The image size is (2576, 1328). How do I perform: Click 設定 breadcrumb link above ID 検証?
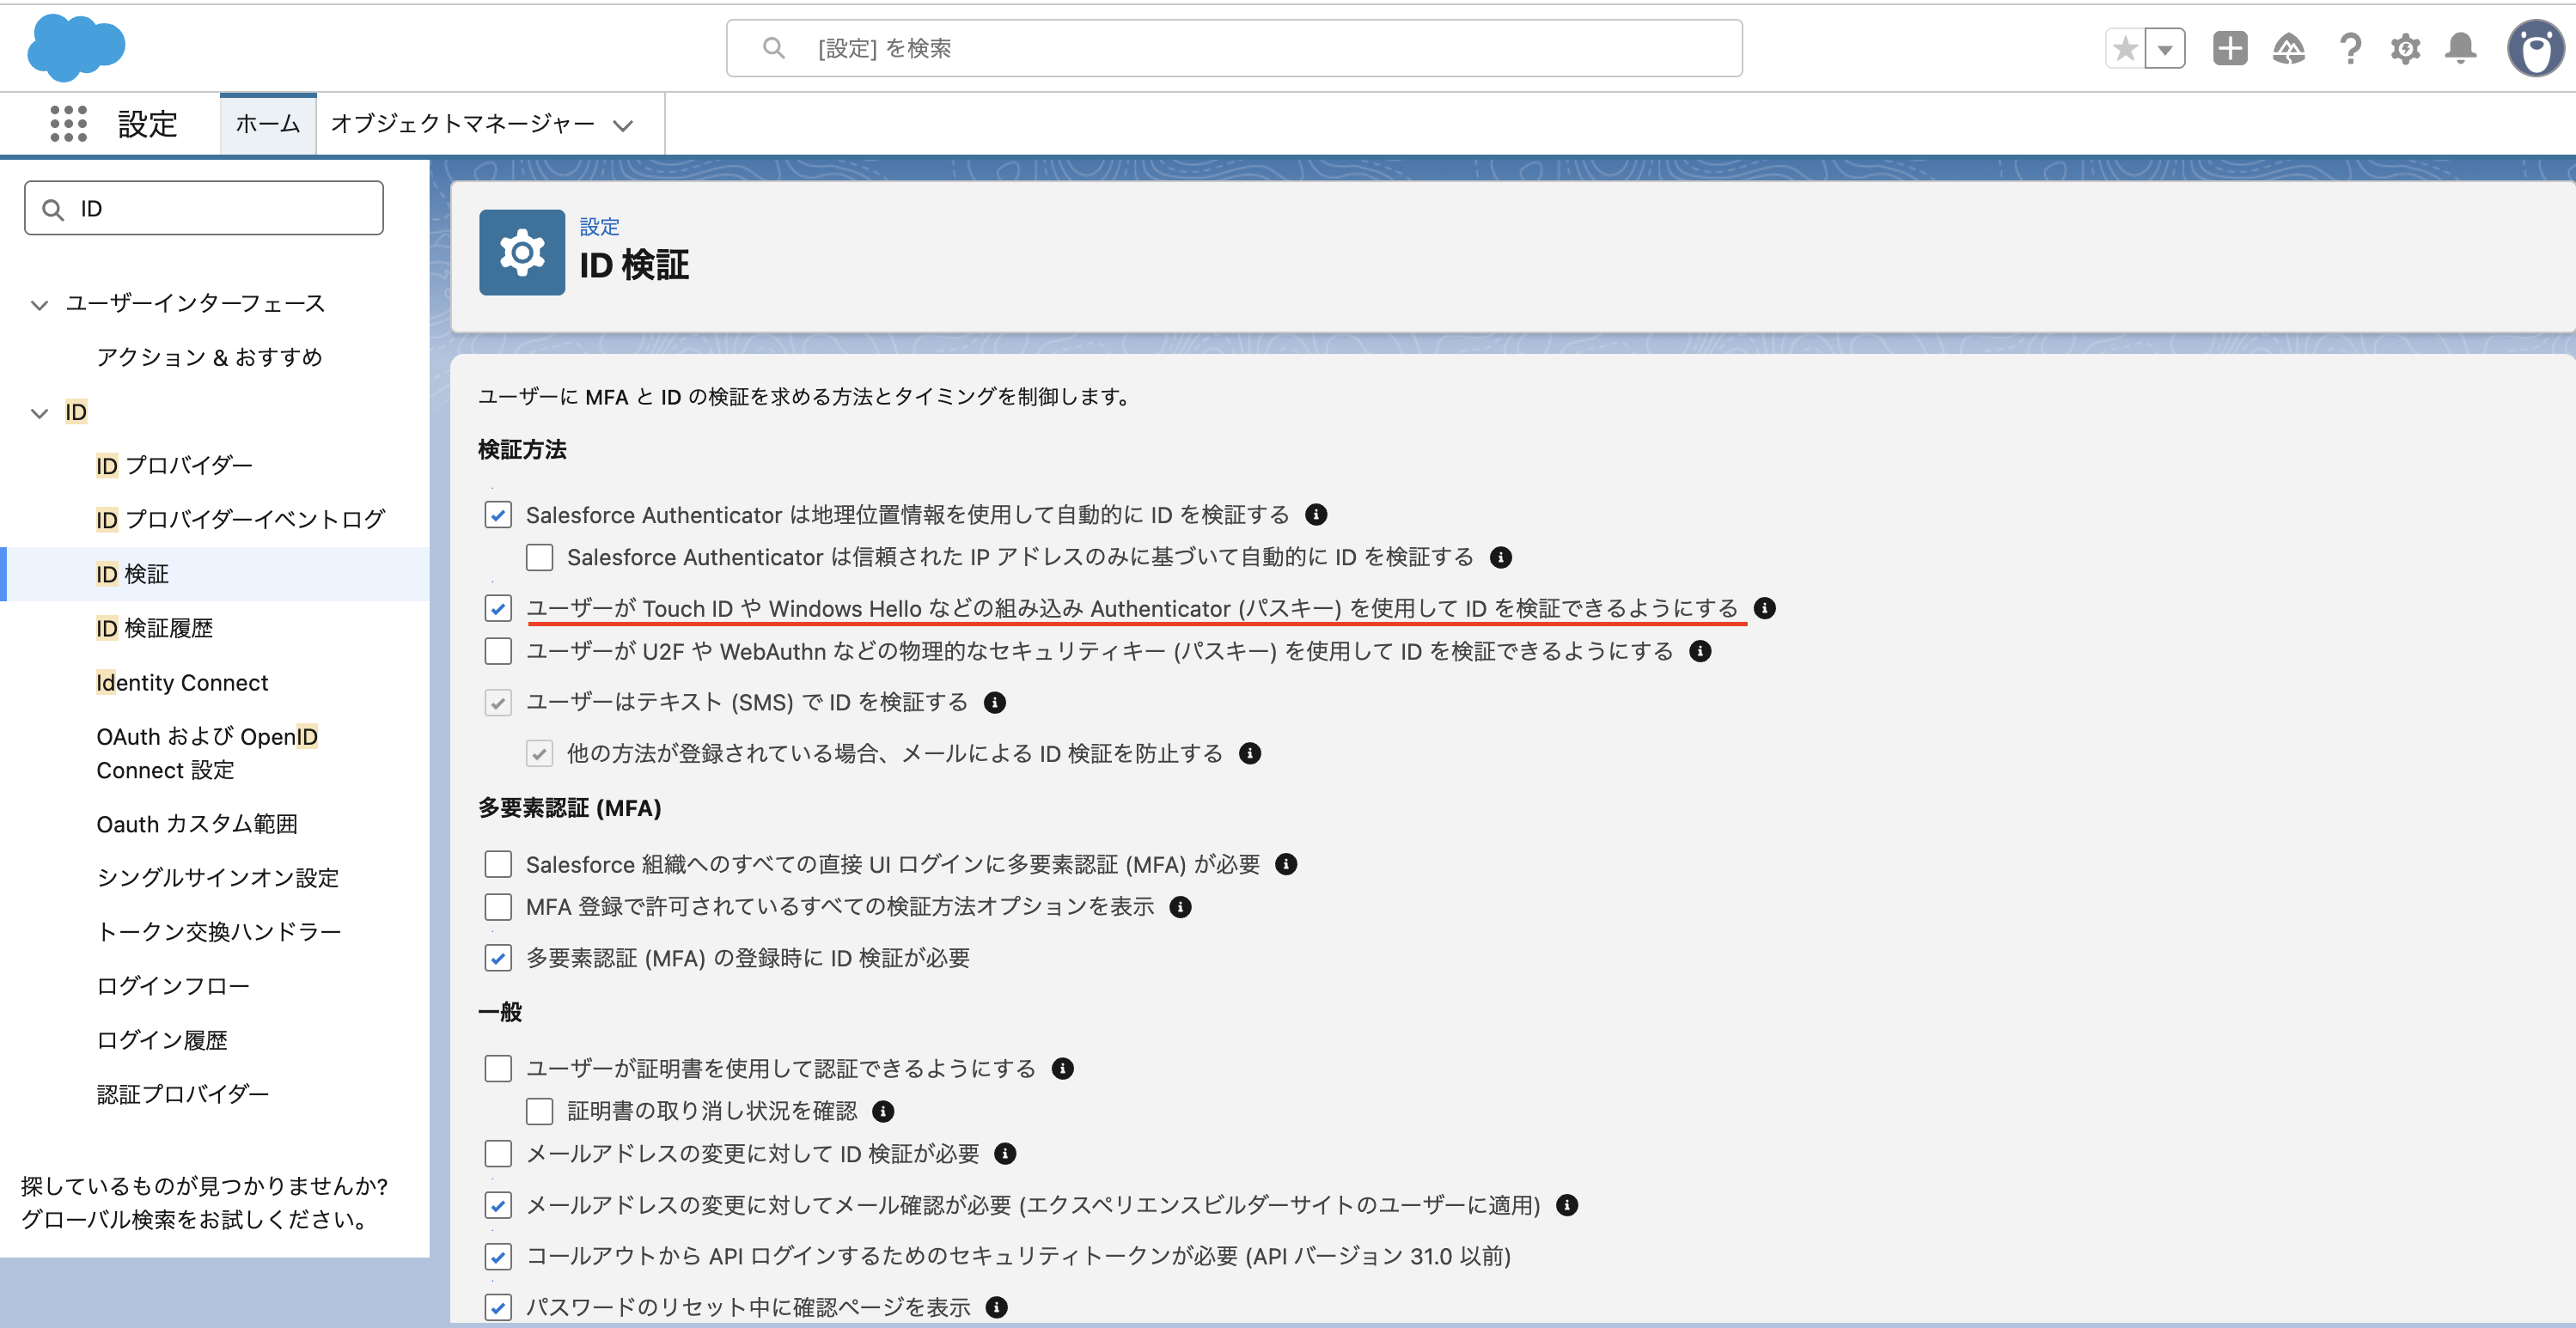point(600,227)
